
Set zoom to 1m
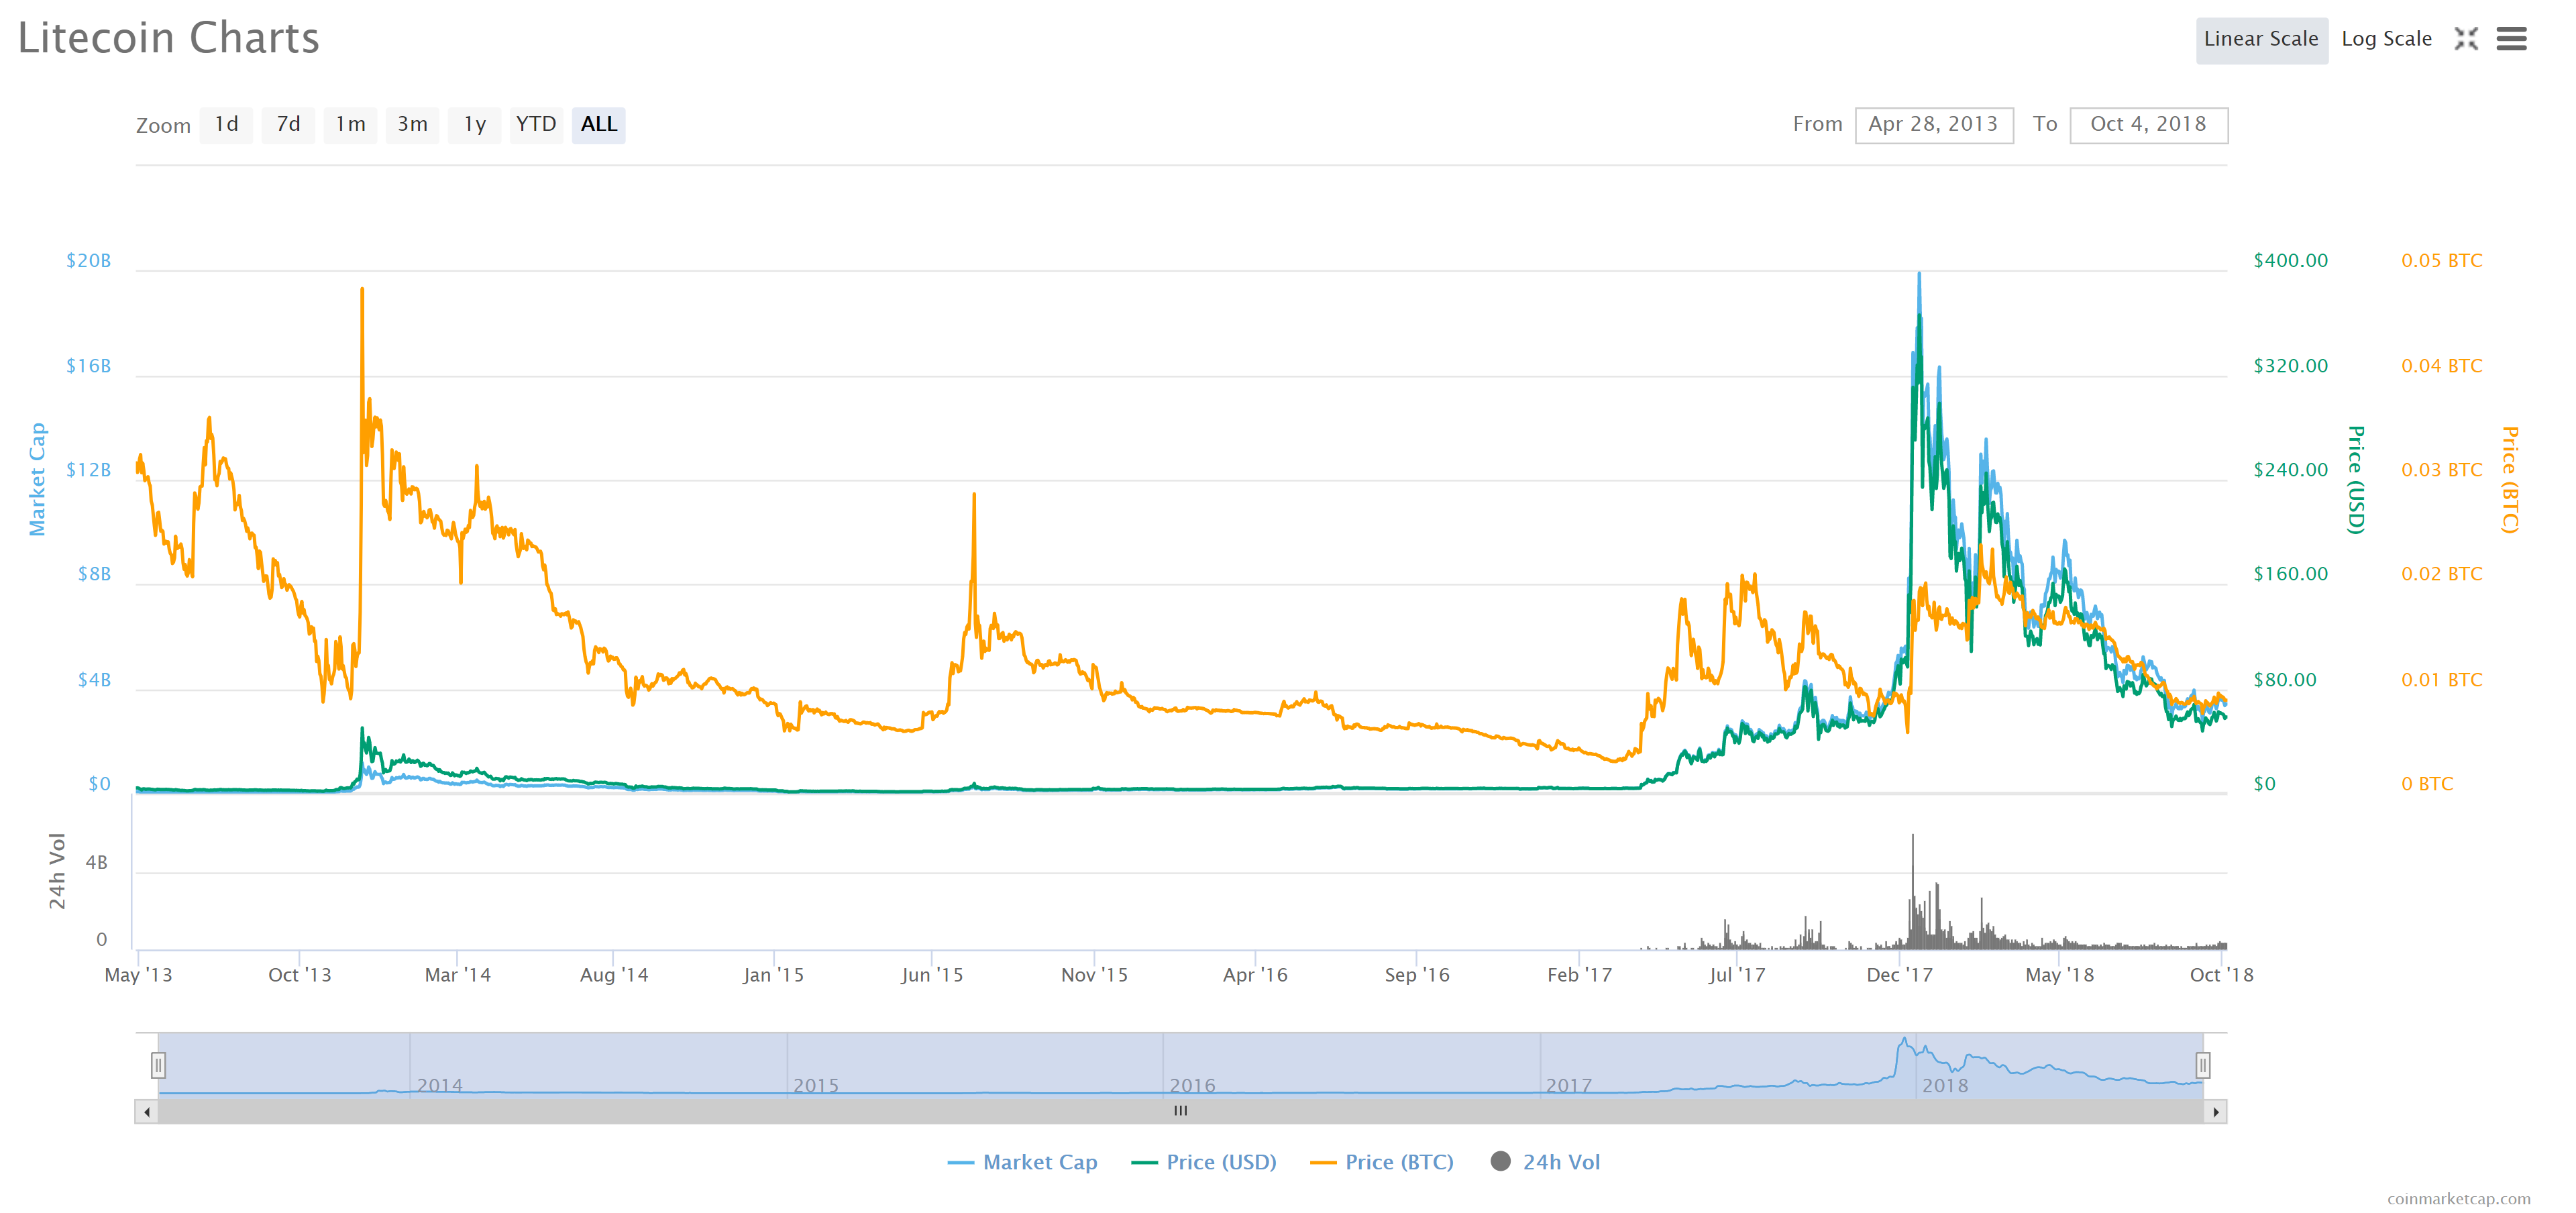tap(350, 125)
